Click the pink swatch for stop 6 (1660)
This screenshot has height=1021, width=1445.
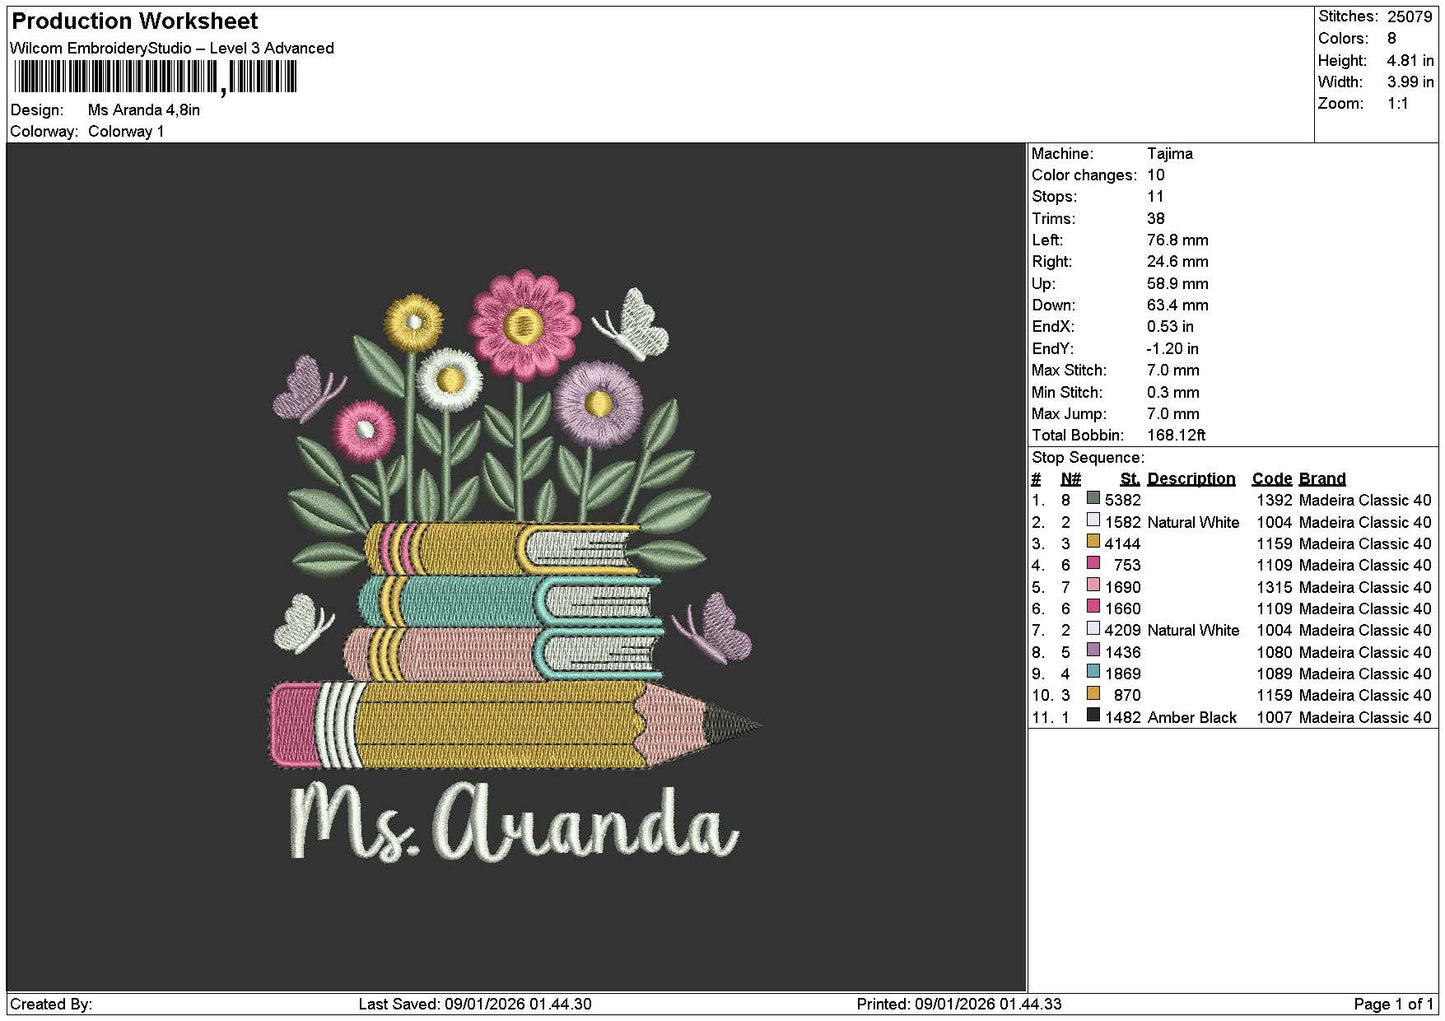coord(1093,606)
